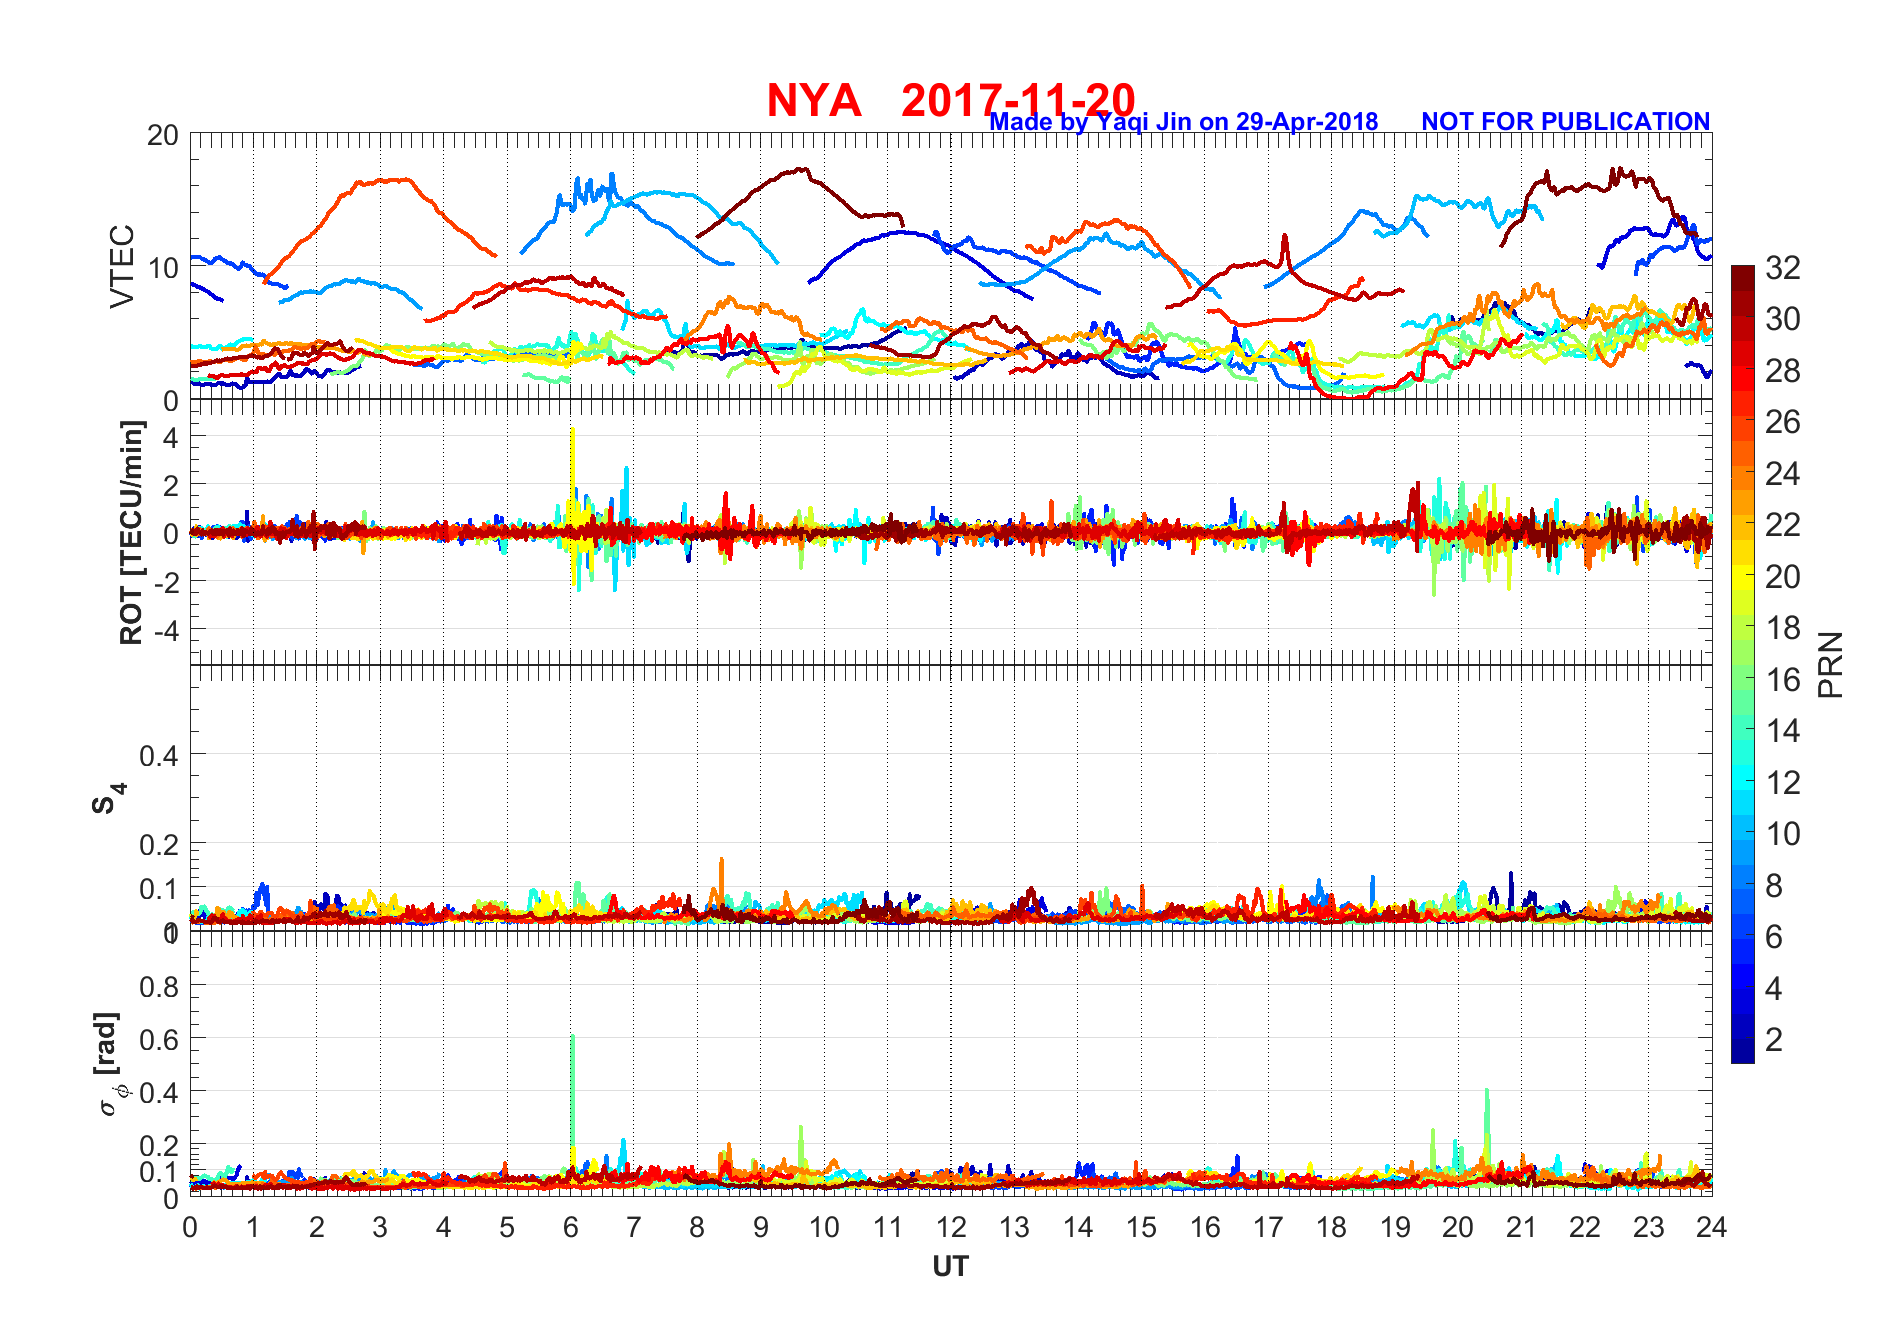Click tick label 32 on the PRN colorbar
The width and height of the screenshot is (1902, 1330).
pyautogui.click(x=1783, y=267)
